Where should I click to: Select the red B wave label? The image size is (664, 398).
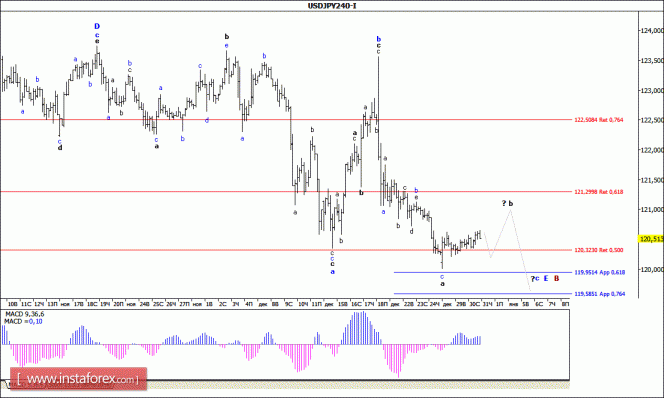click(x=556, y=278)
